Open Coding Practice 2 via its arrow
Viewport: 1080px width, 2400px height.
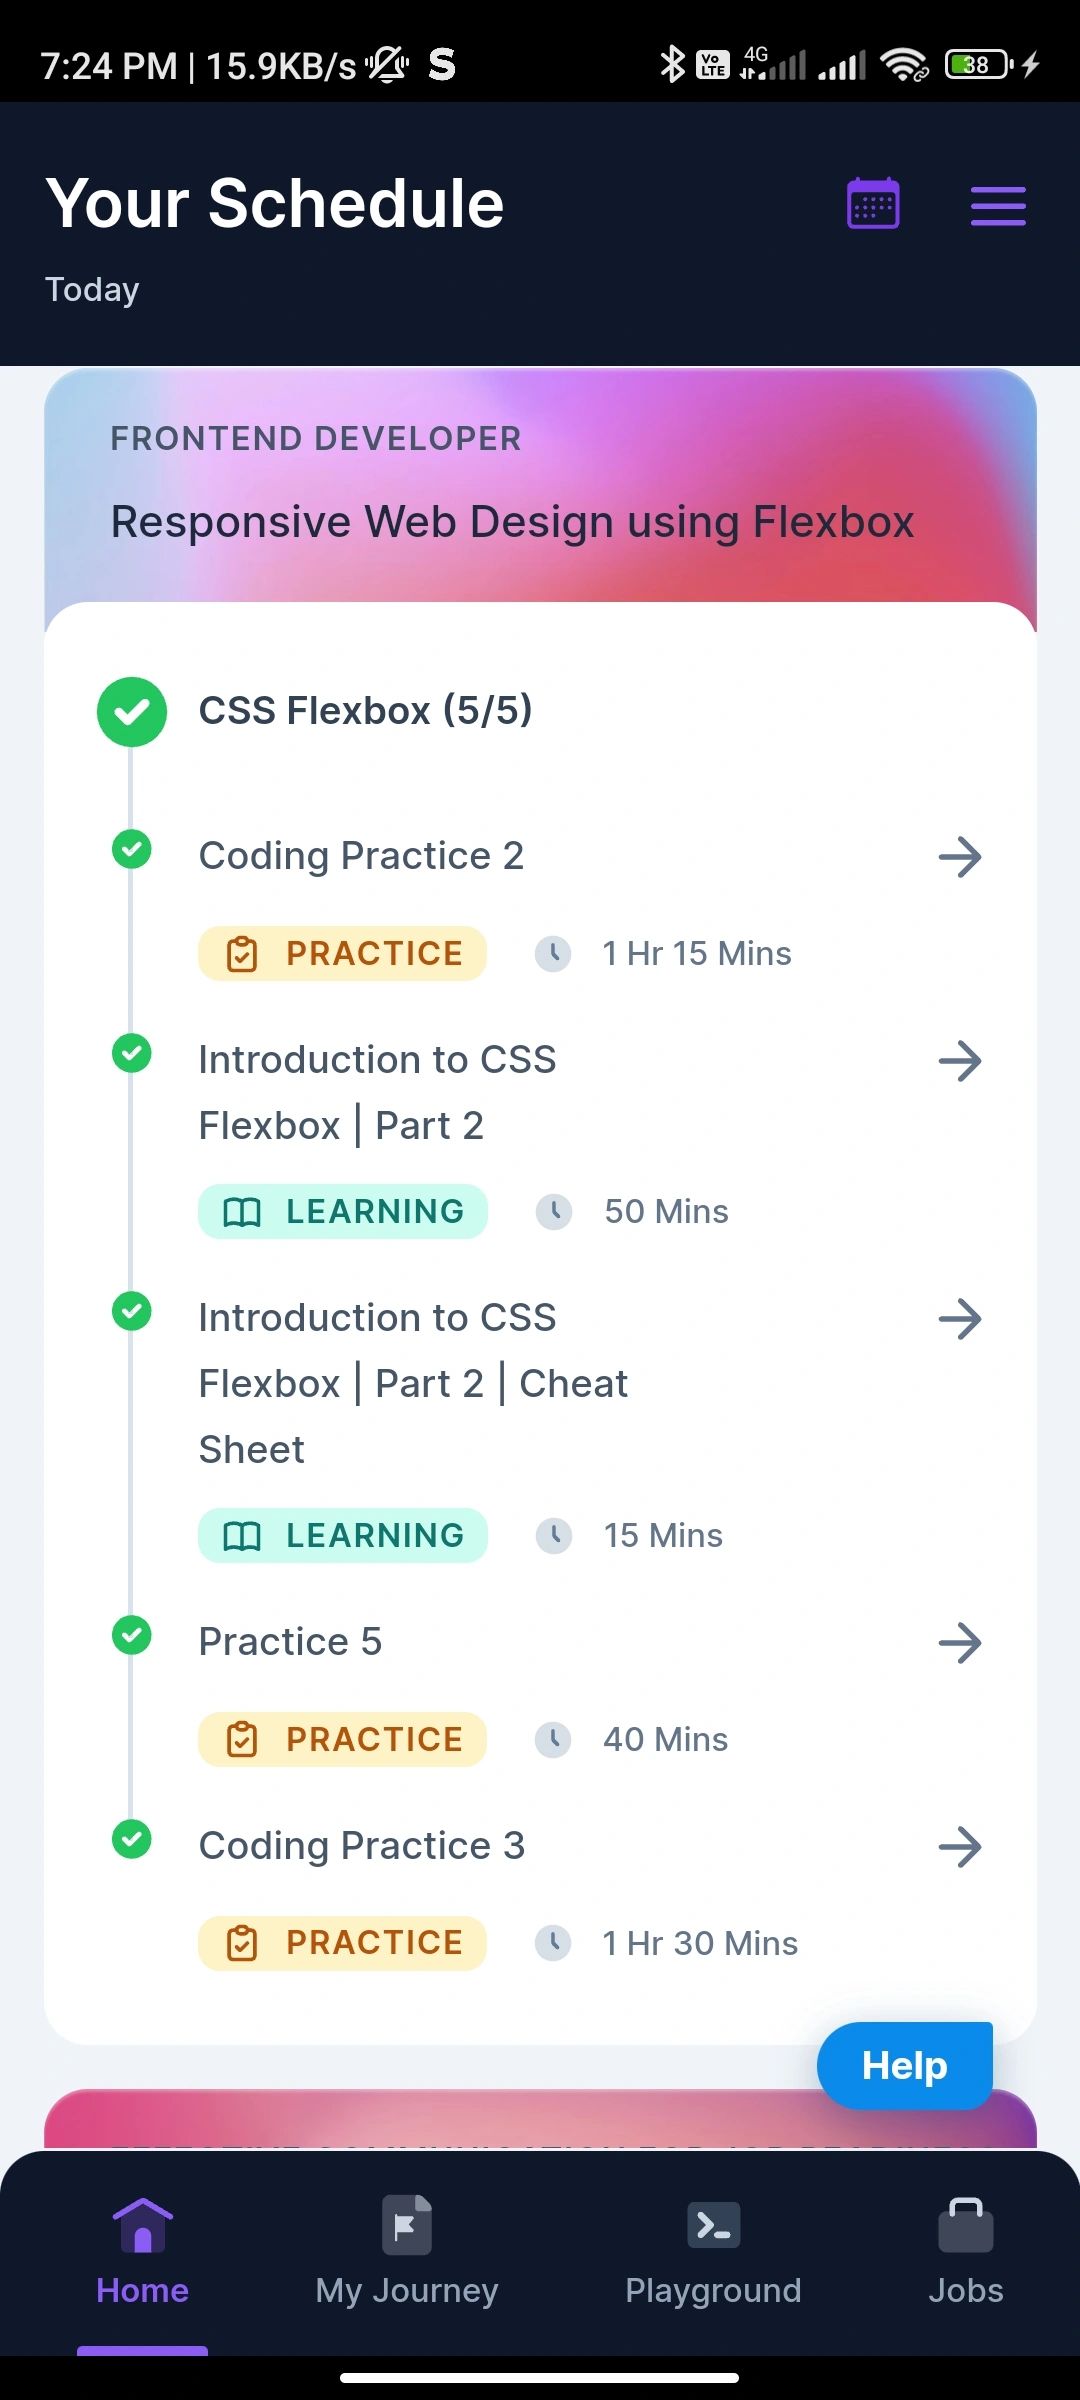point(961,857)
